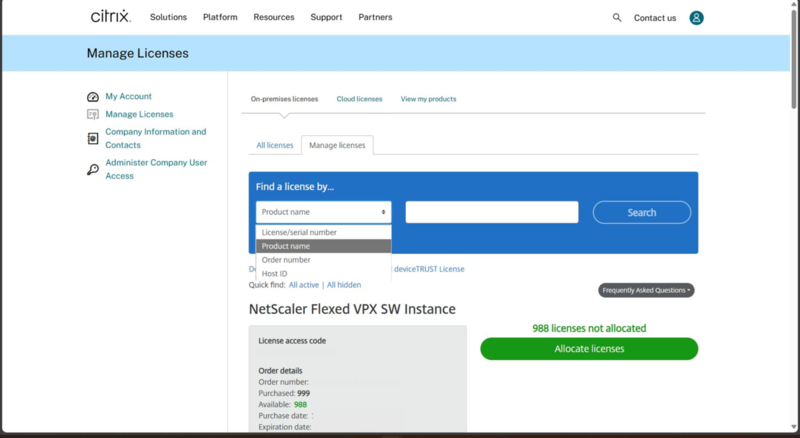Select the Manage licenses tab
800x438 pixels.
(x=337, y=145)
